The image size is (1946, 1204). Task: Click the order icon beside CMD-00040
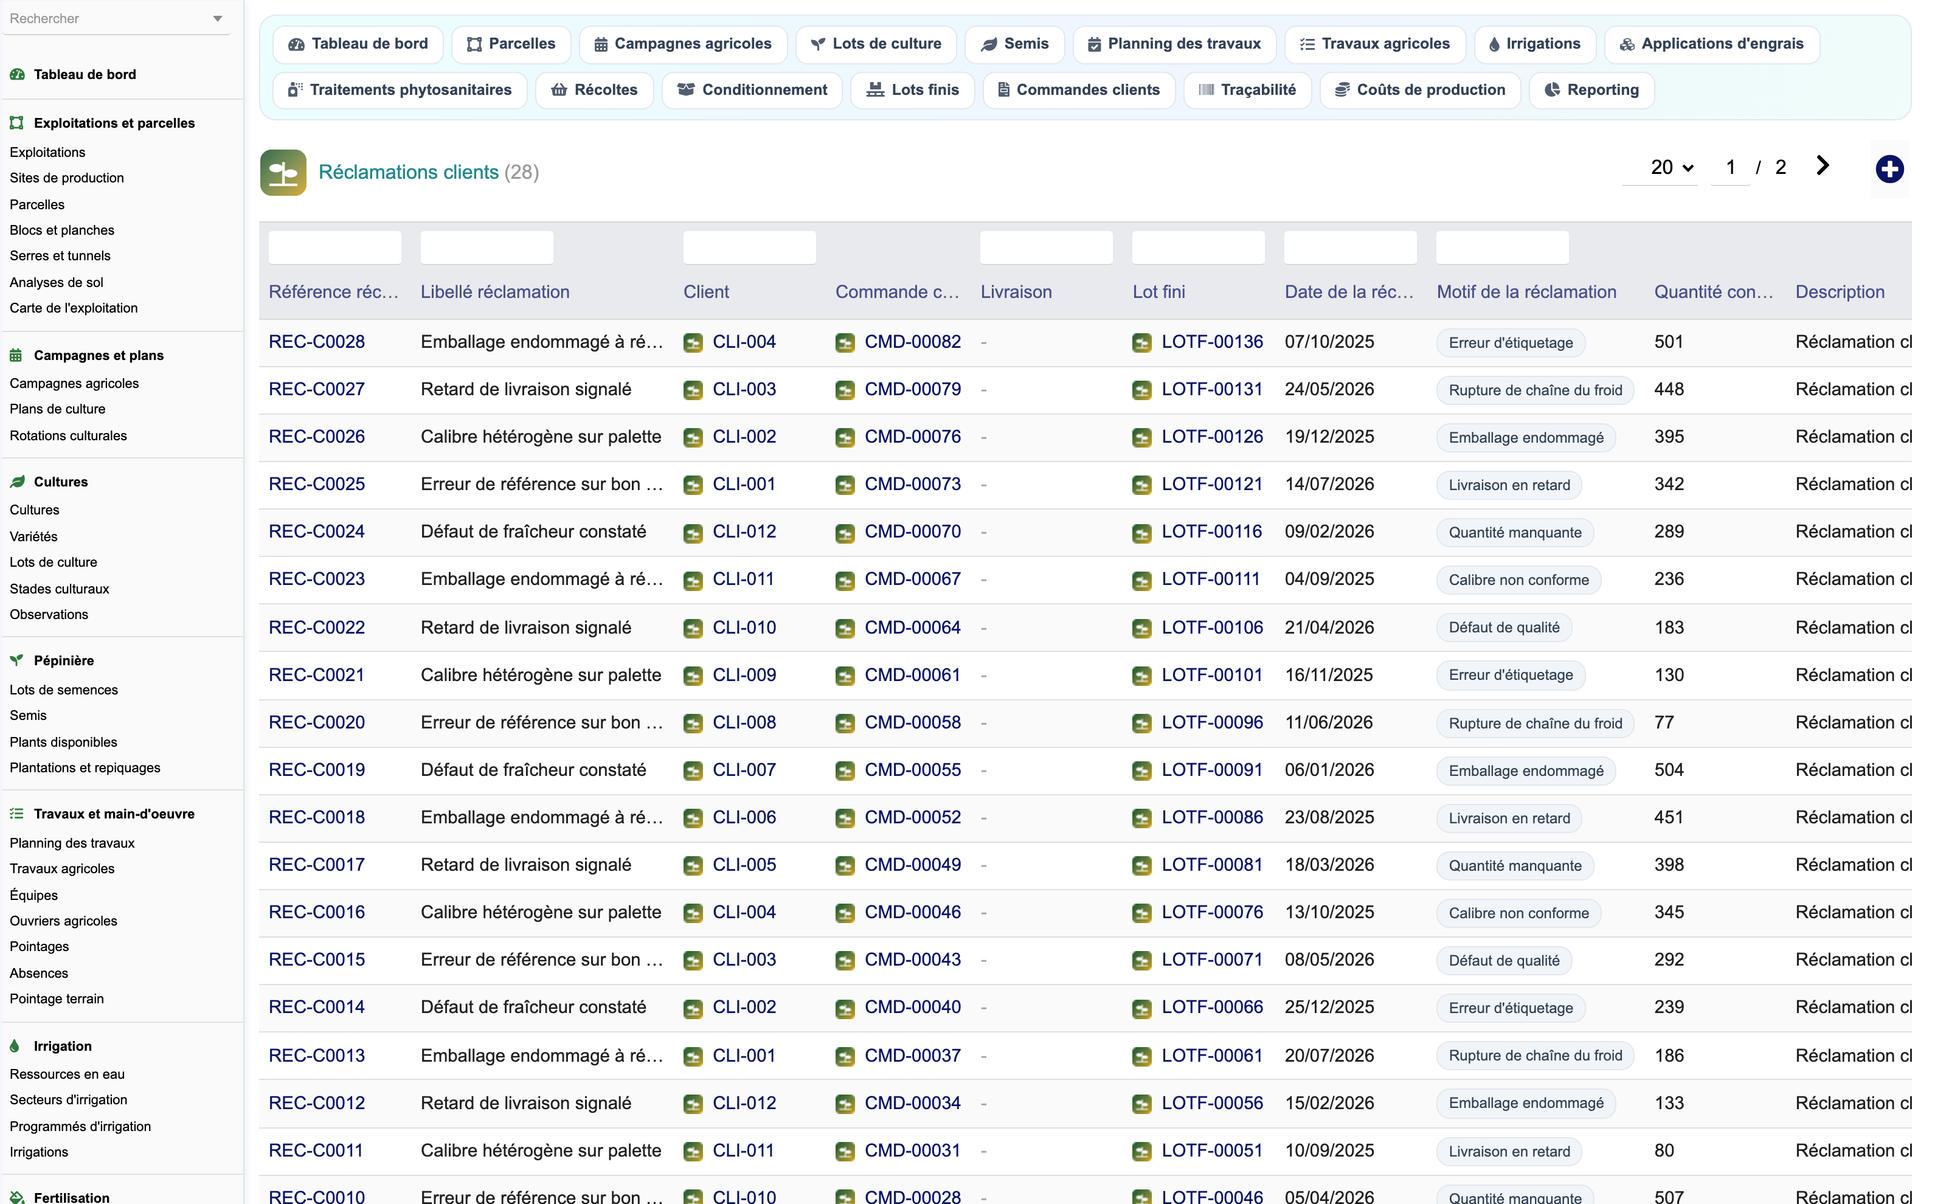point(845,1008)
